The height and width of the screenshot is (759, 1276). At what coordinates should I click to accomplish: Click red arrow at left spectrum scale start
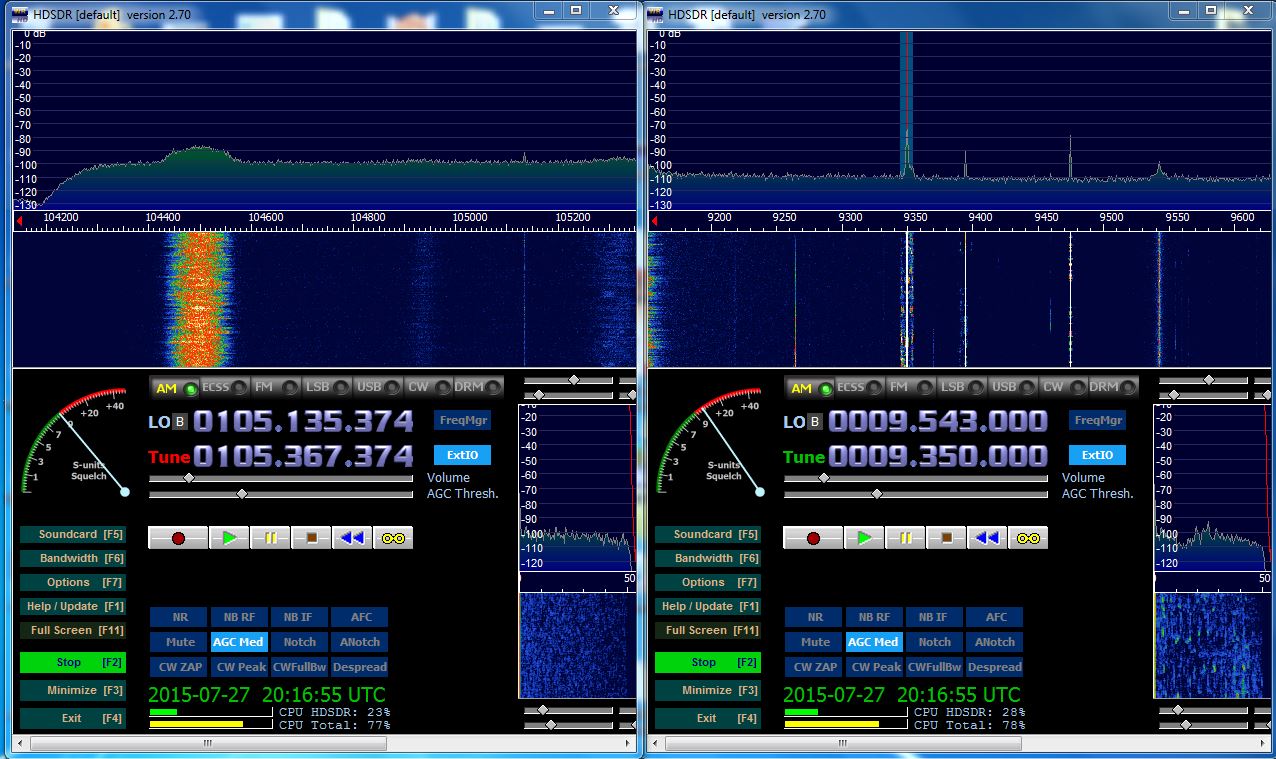coord(19,221)
